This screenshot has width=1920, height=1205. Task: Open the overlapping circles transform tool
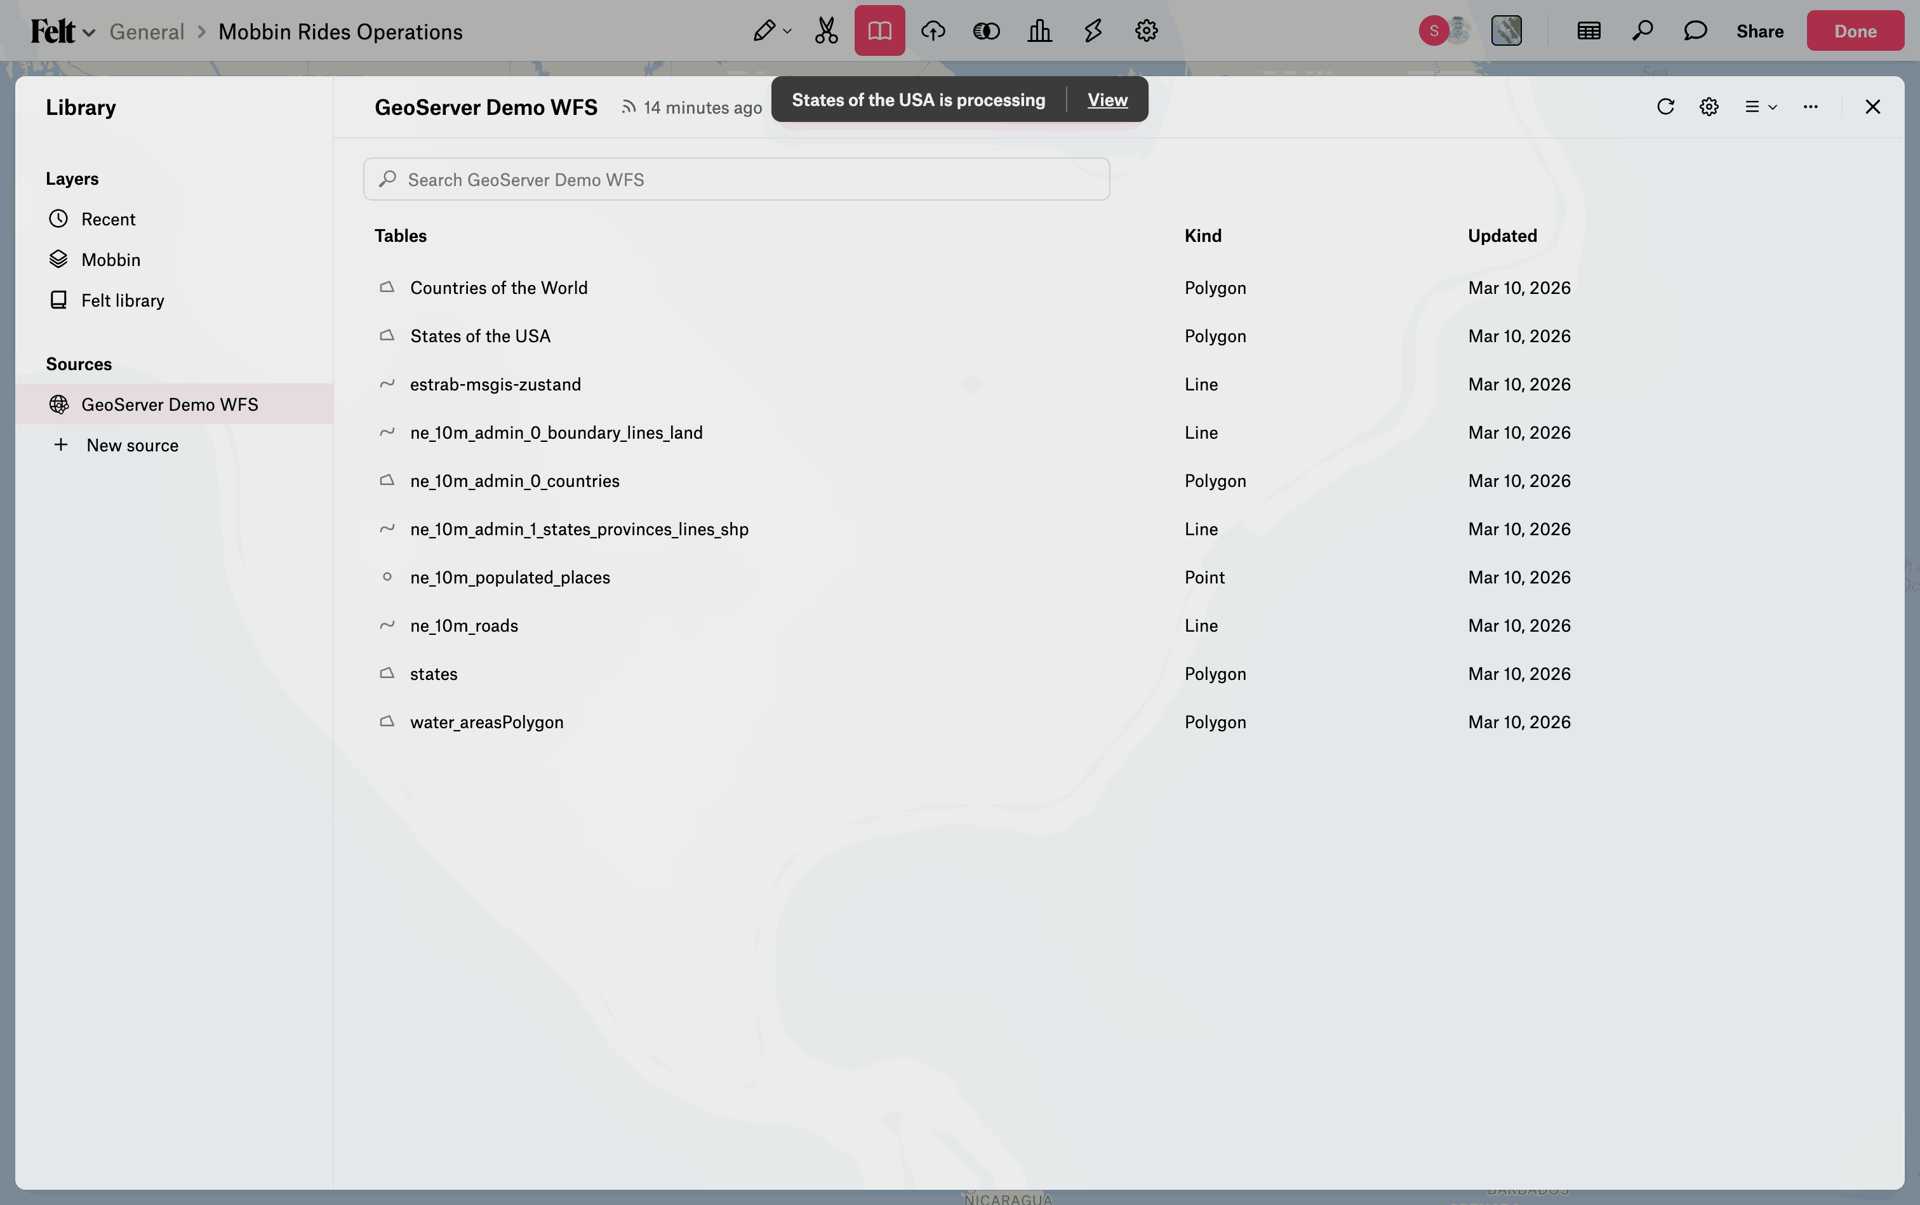986,31
